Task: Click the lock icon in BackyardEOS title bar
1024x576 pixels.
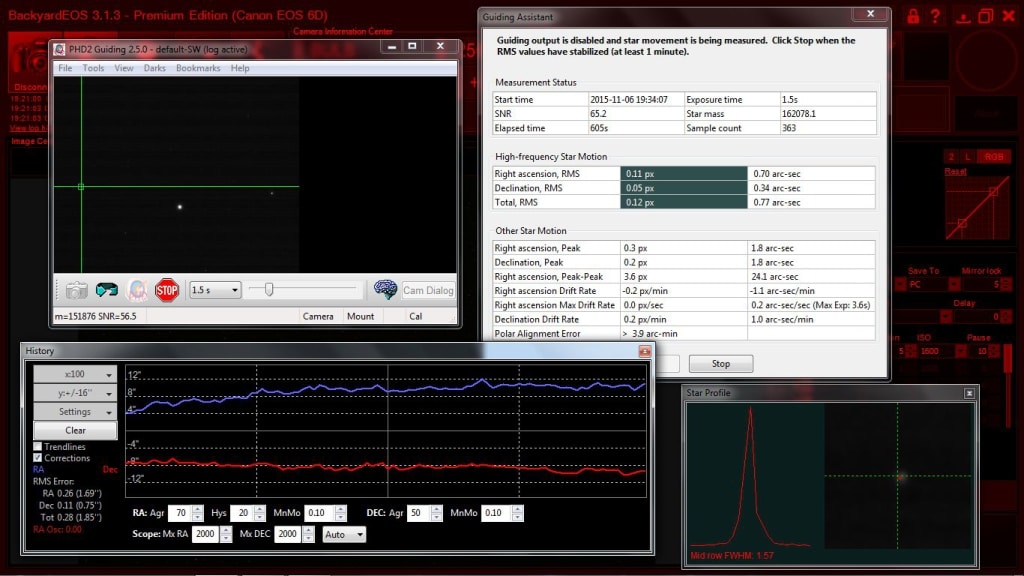Action: [x=913, y=16]
